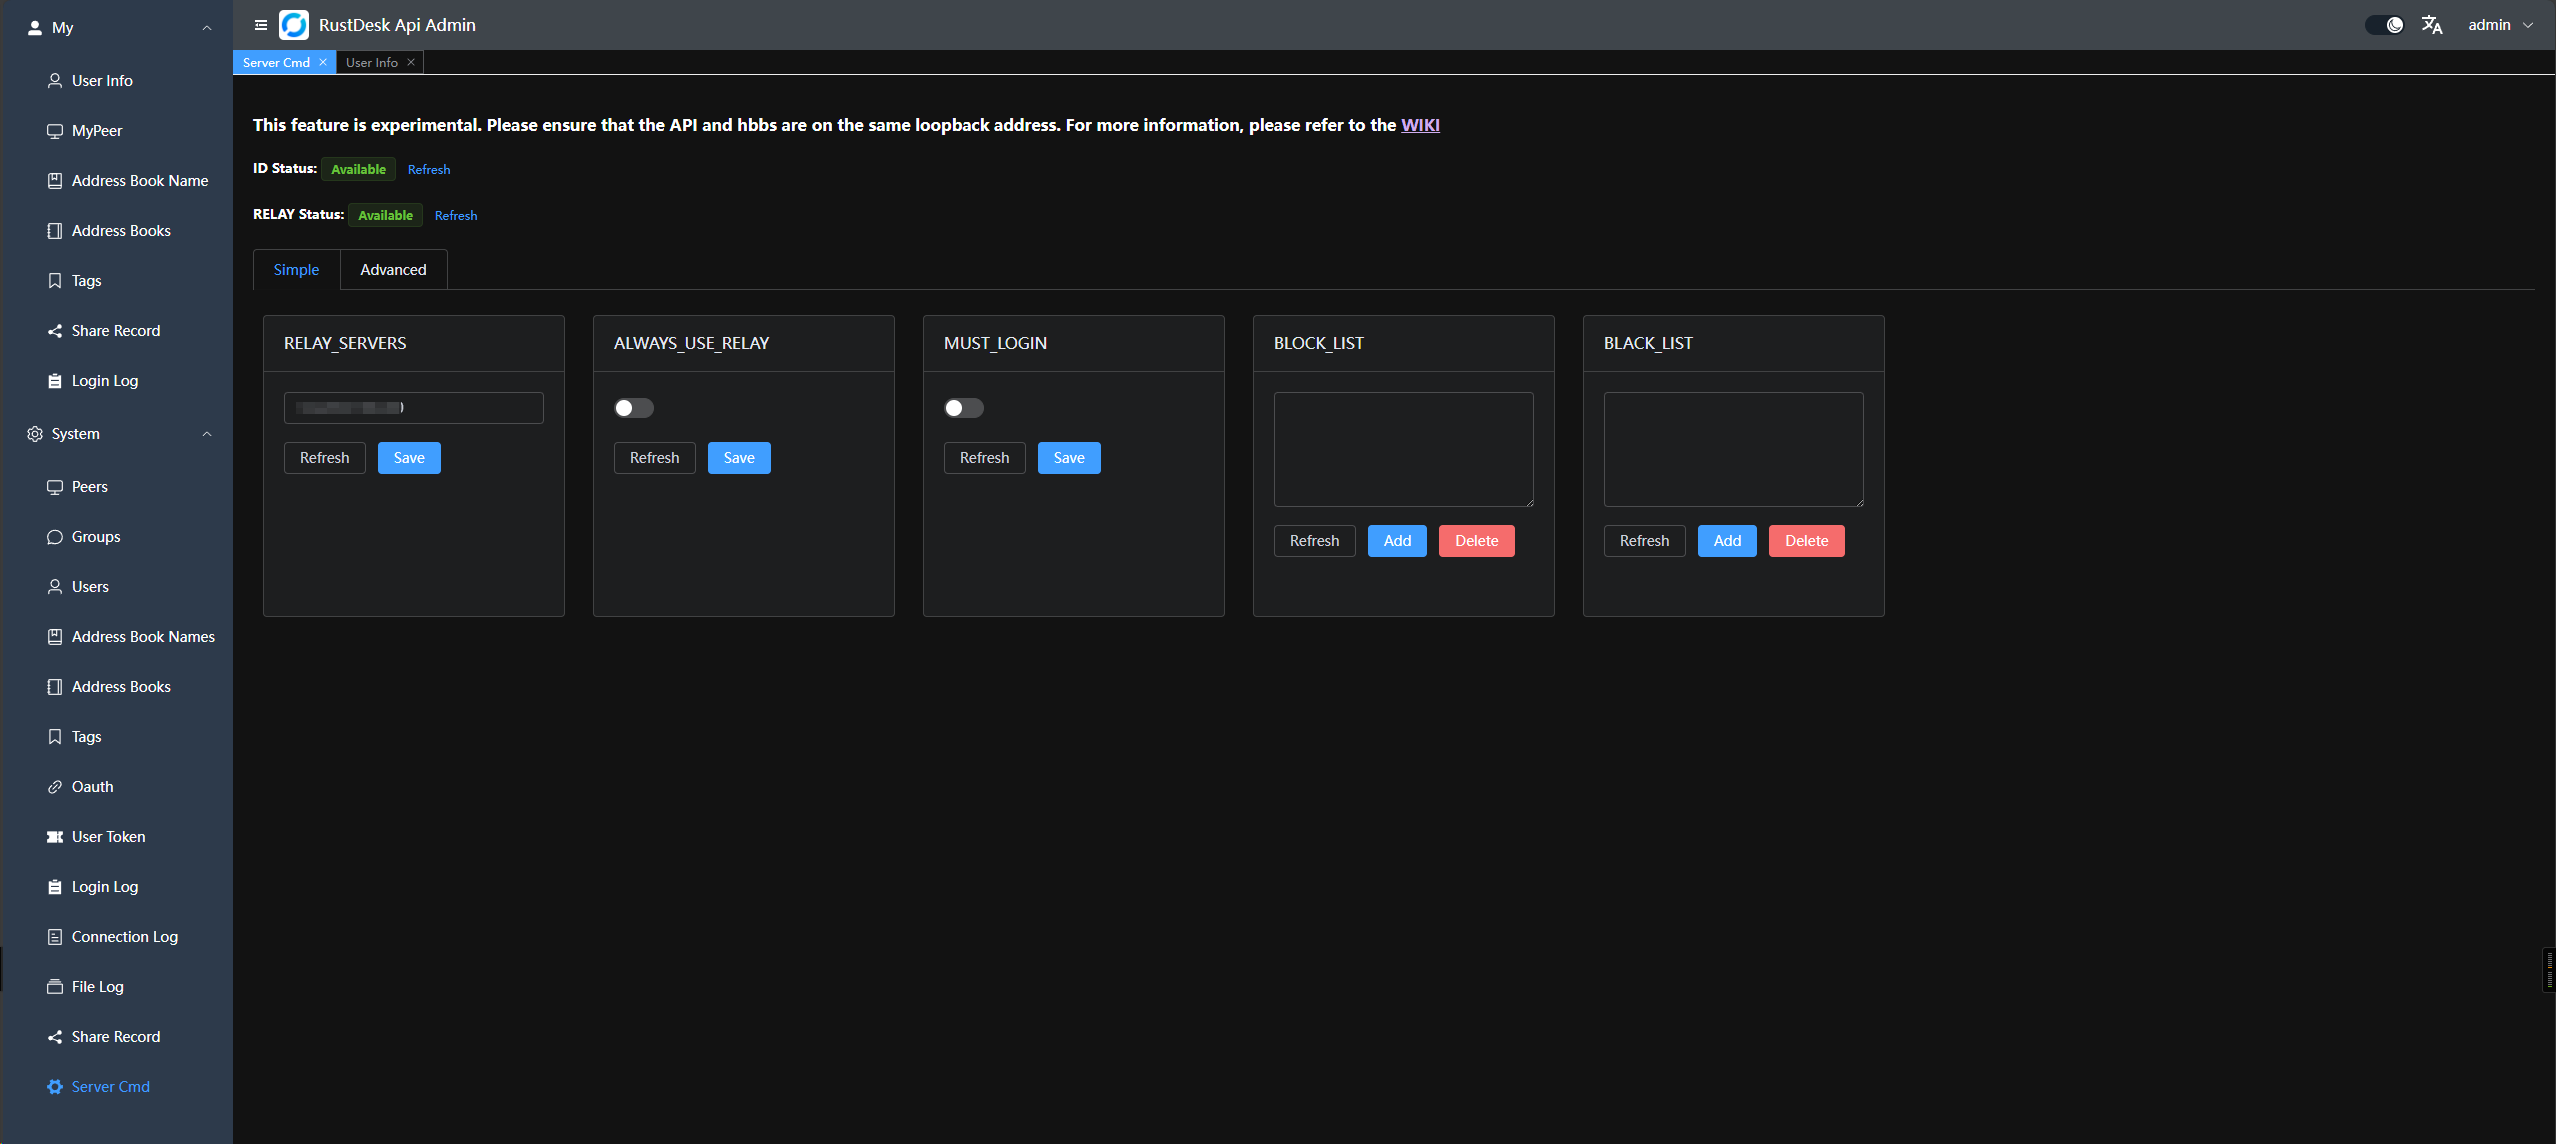Open the User Info sidebar item
The width and height of the screenshot is (2556, 1144).
pyautogui.click(x=101, y=80)
